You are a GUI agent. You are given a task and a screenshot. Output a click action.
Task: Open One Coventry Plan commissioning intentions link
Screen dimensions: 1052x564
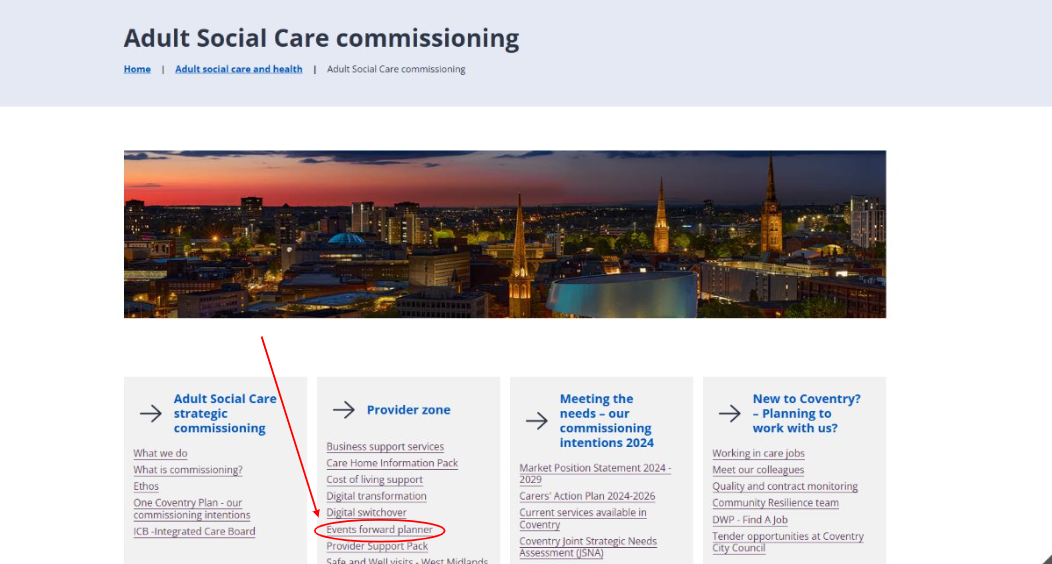pos(192,508)
